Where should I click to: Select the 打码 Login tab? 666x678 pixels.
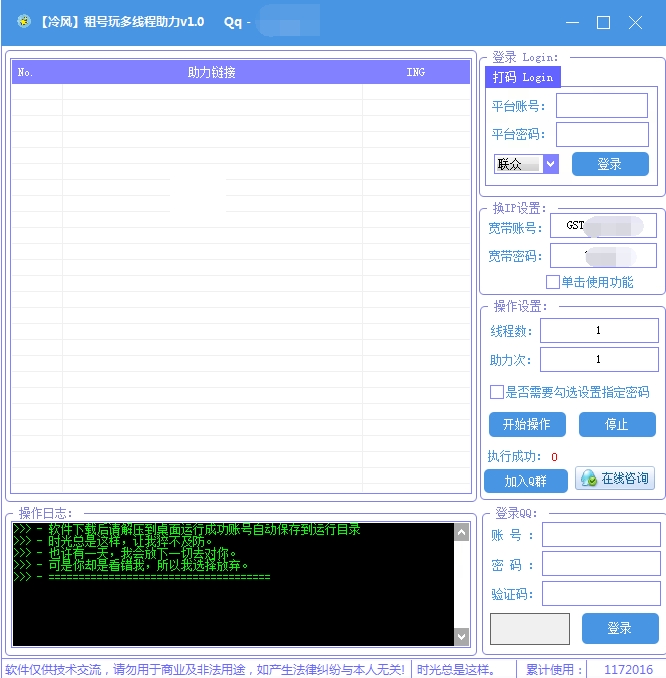coord(523,77)
